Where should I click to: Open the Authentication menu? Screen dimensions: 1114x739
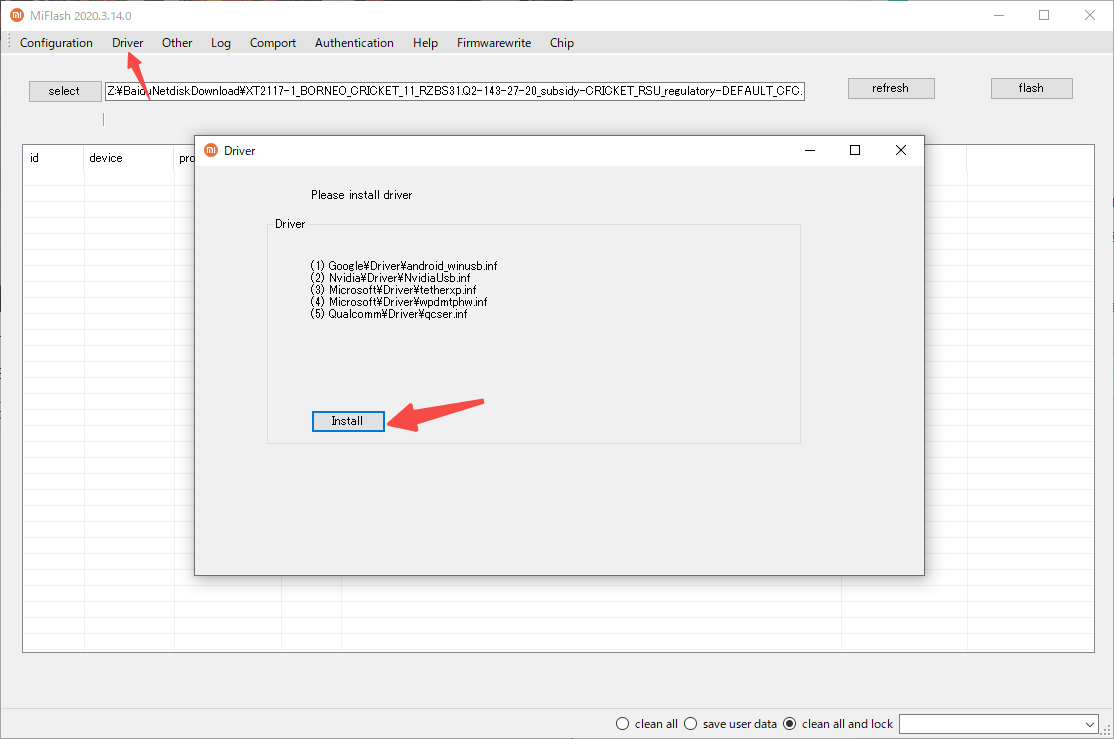tap(355, 43)
